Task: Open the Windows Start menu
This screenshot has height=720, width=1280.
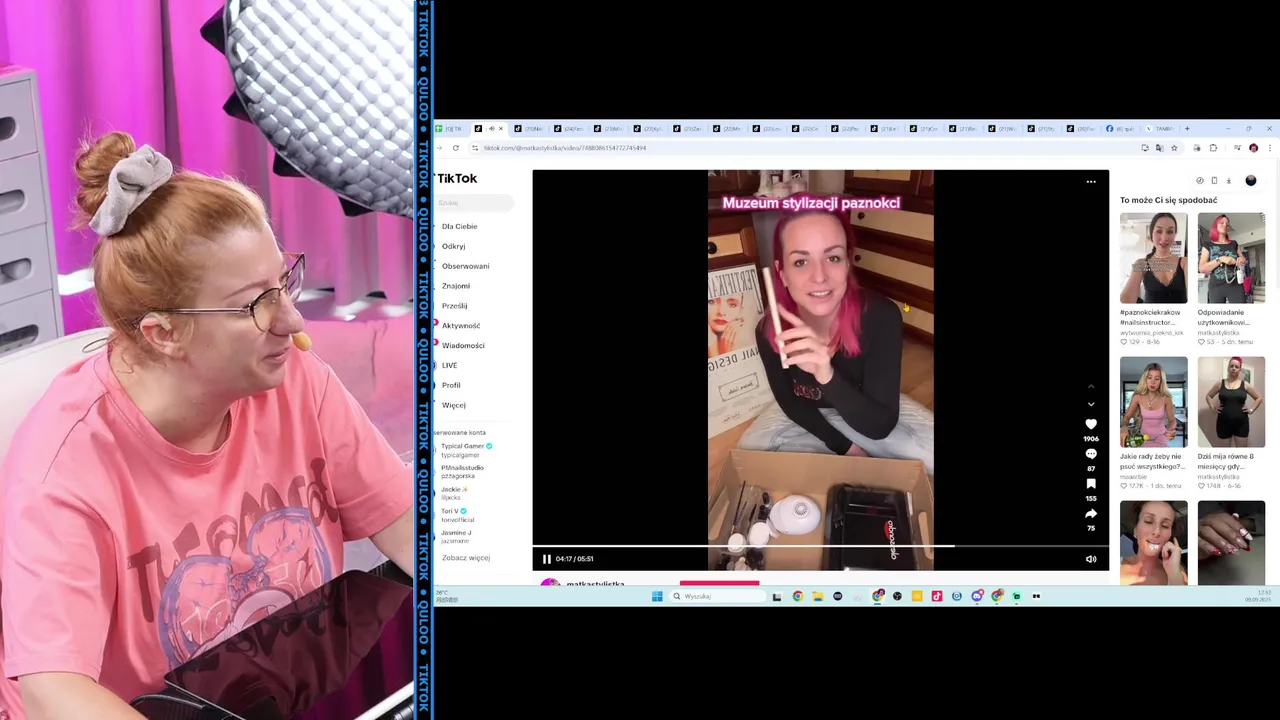Action: (x=657, y=596)
